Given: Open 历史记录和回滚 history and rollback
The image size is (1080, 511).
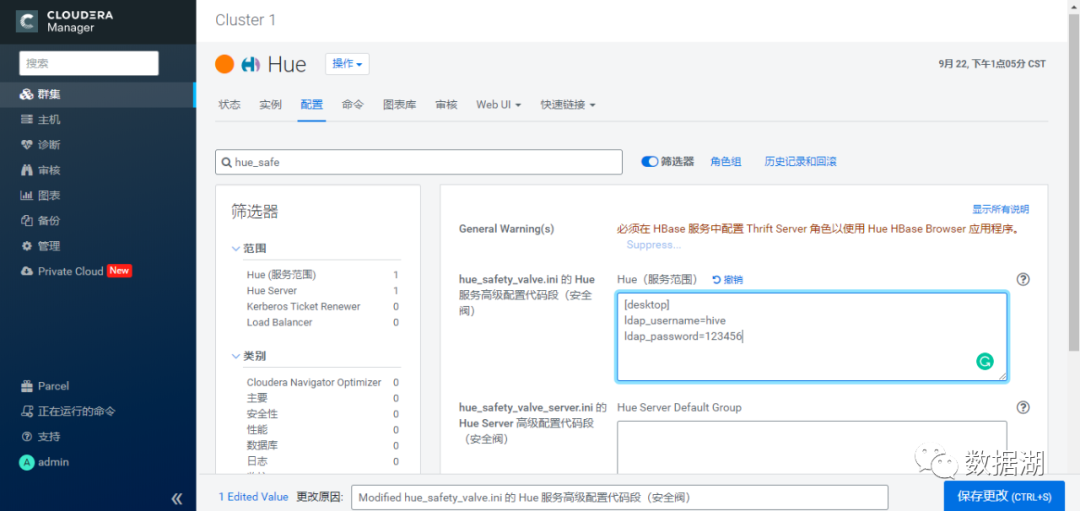Looking at the screenshot, I should click(x=800, y=162).
